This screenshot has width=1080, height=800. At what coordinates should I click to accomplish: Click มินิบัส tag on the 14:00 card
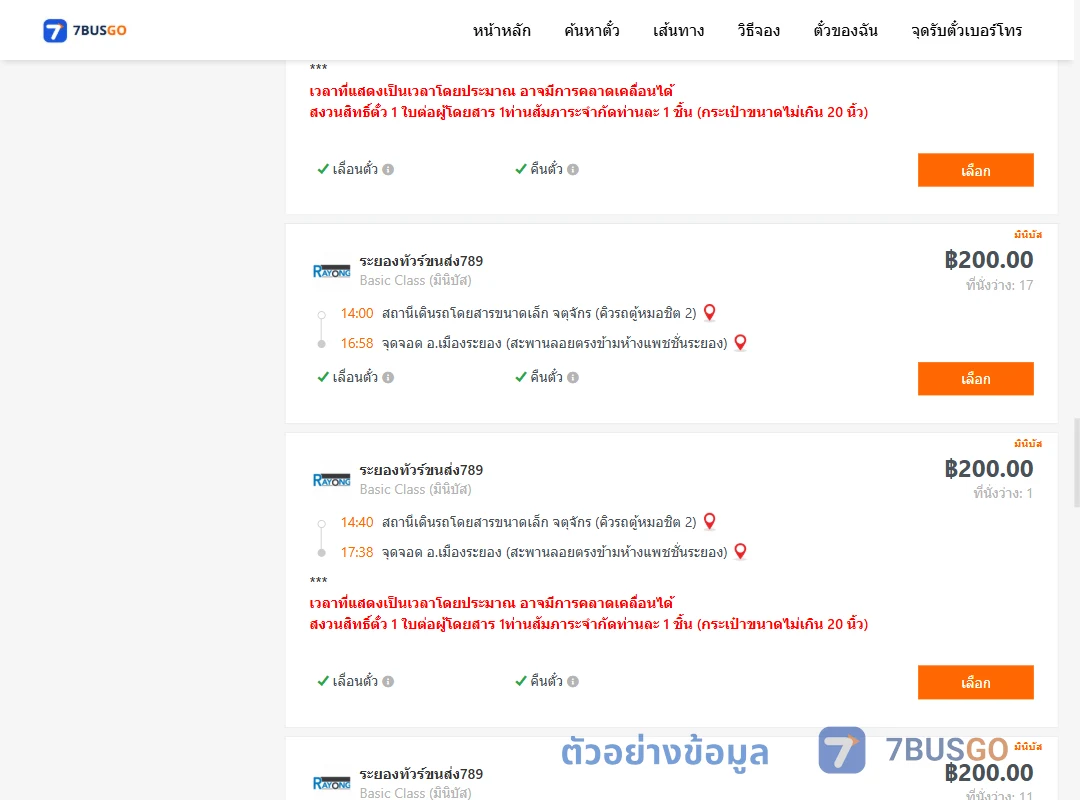point(1028,234)
